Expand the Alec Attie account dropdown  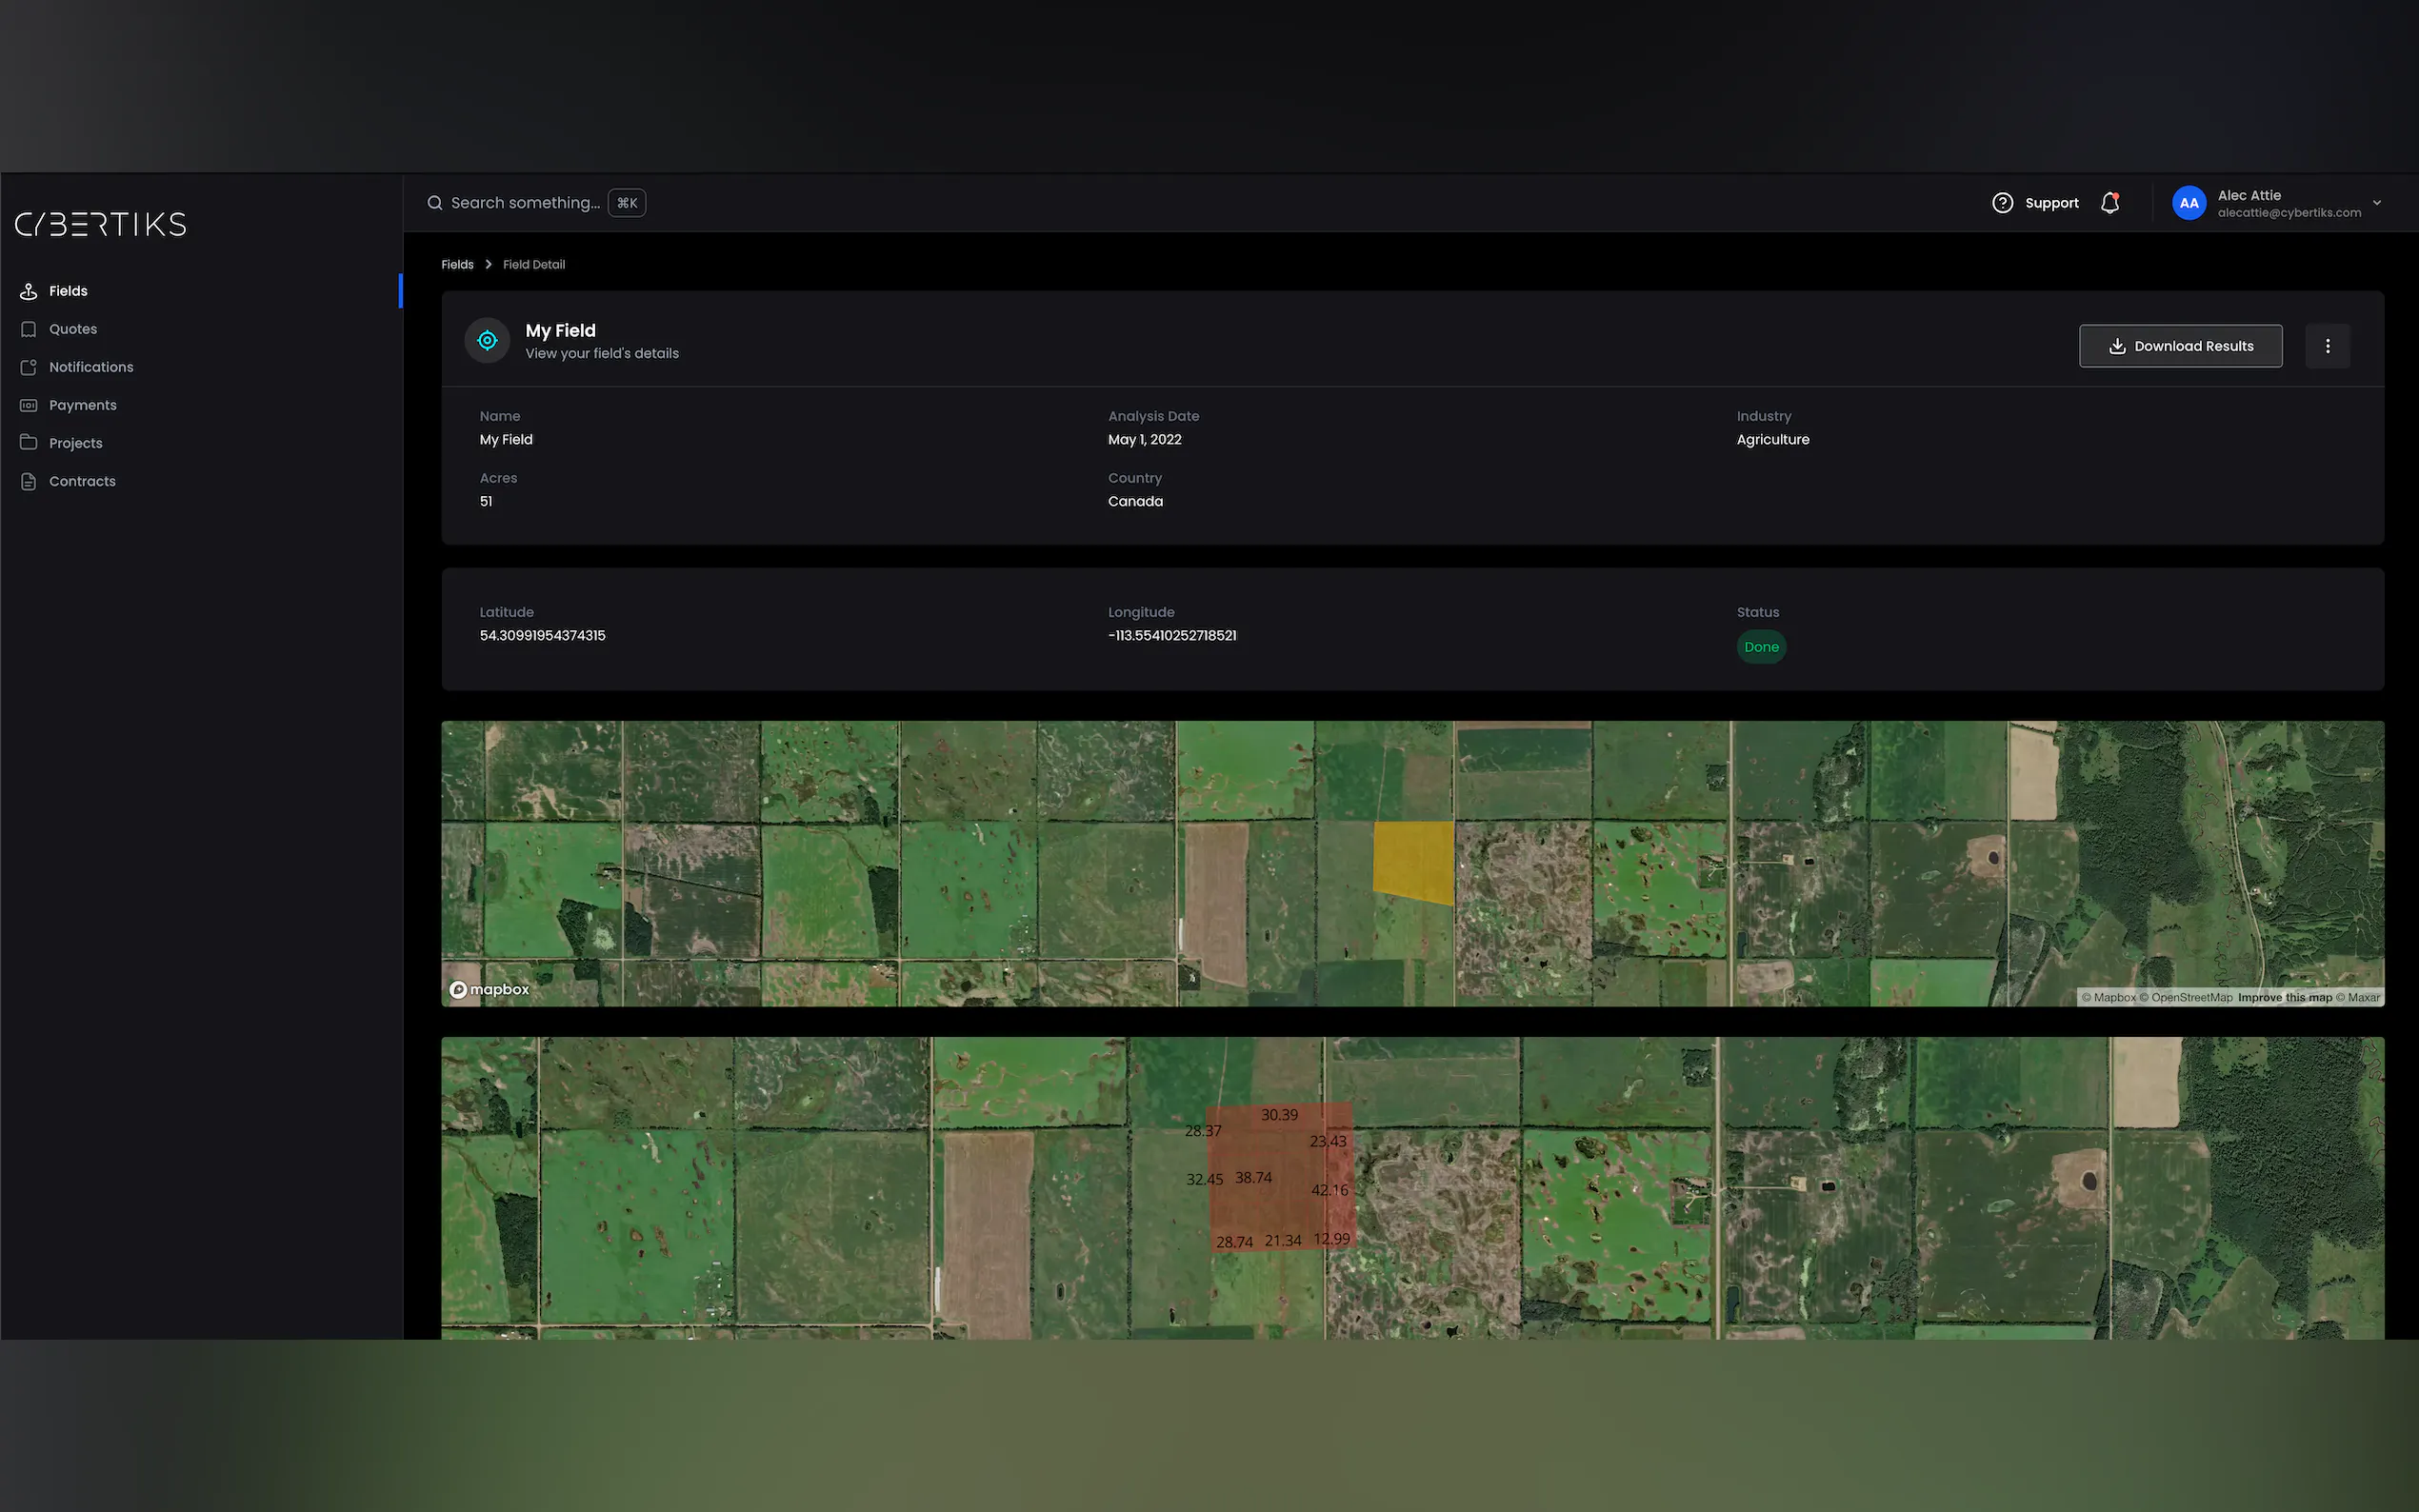tap(2377, 203)
